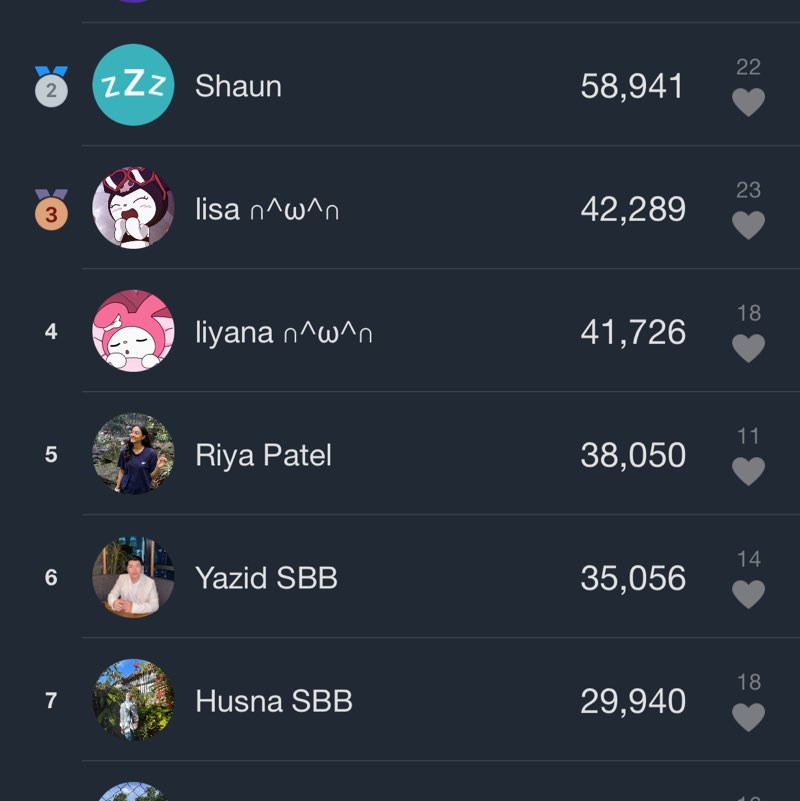Click the rank number 4 beside liyana
The image size is (800, 801).
(x=51, y=332)
